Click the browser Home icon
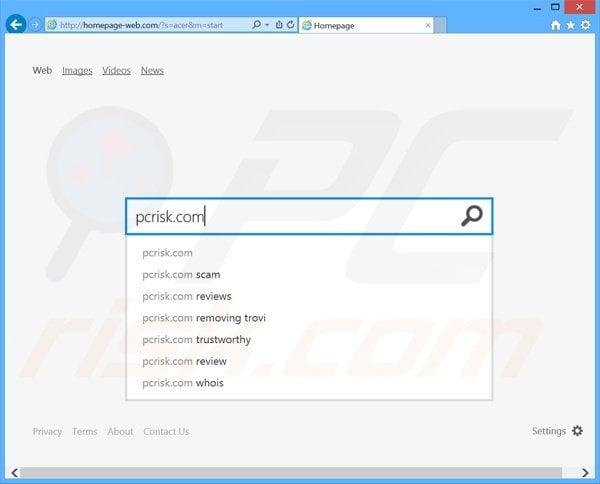 click(556, 25)
